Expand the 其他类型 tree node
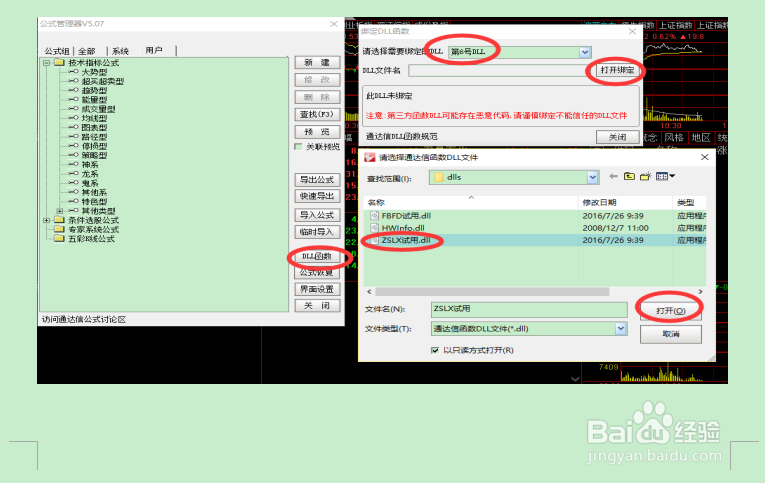 pos(60,211)
